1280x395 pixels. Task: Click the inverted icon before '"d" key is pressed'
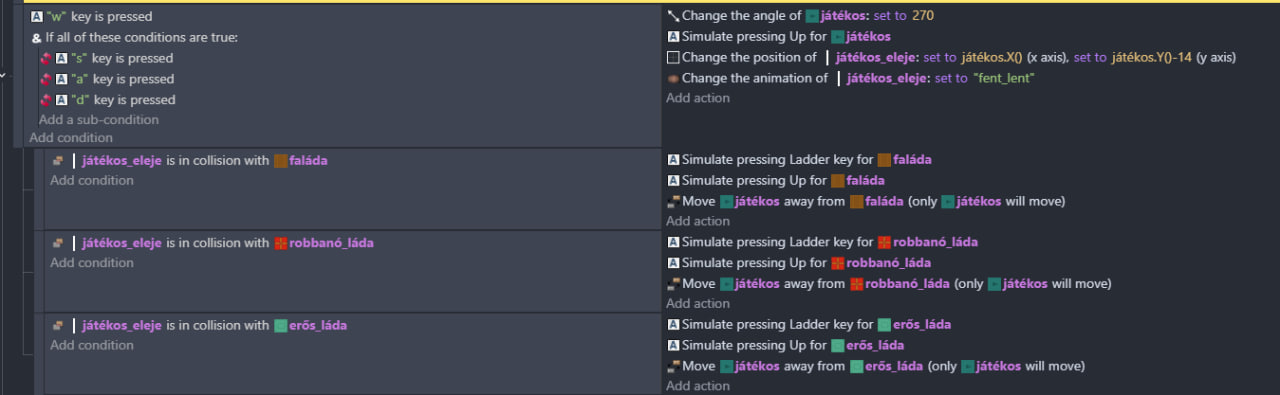[45, 100]
